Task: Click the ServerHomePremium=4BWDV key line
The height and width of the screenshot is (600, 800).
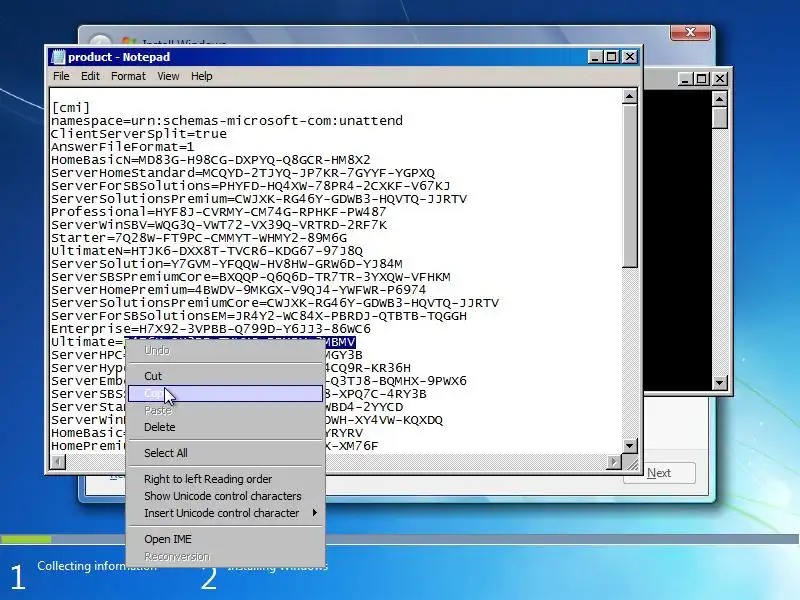Action: coord(238,290)
